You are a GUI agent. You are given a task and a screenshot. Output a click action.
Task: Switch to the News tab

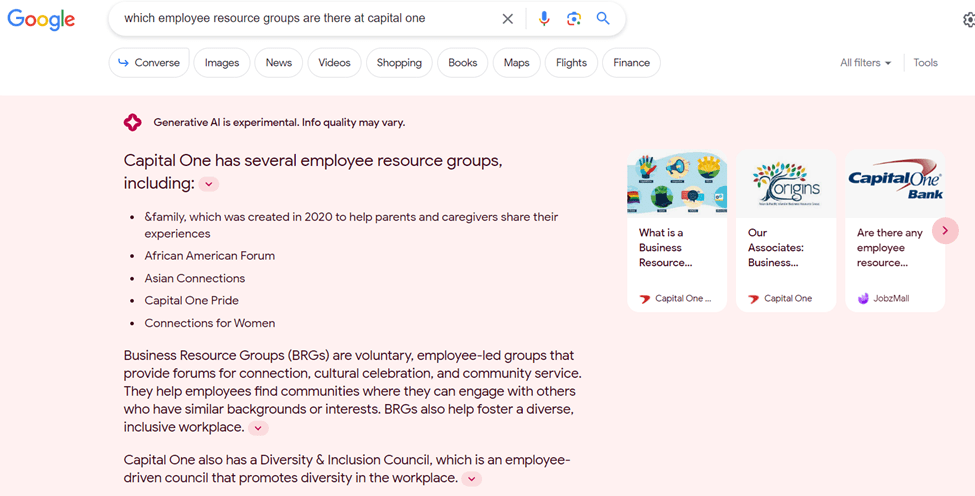[x=279, y=63]
